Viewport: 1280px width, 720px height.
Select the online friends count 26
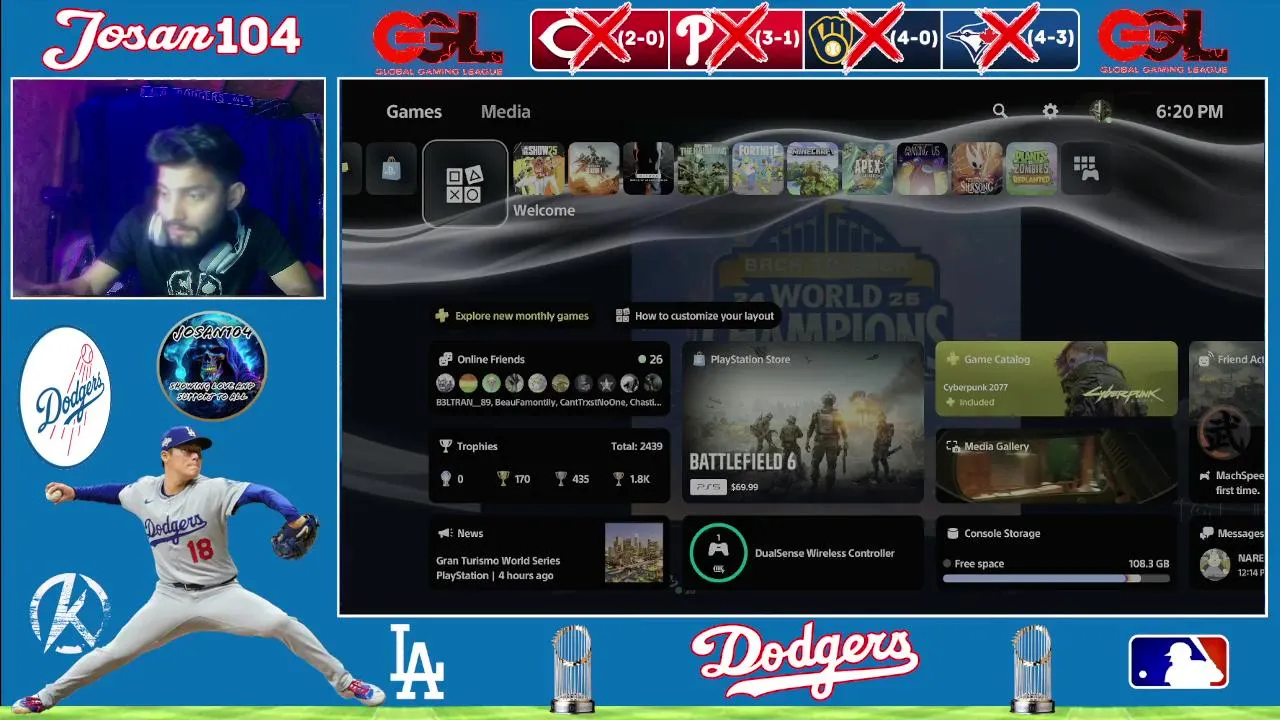(650, 359)
